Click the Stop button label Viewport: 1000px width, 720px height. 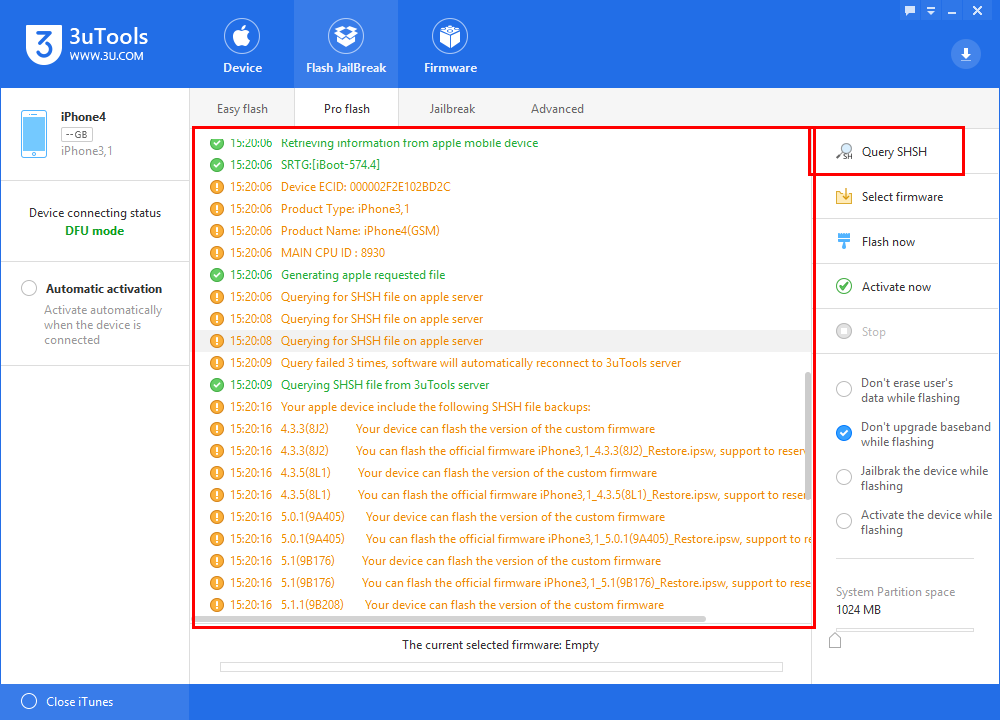tap(874, 332)
